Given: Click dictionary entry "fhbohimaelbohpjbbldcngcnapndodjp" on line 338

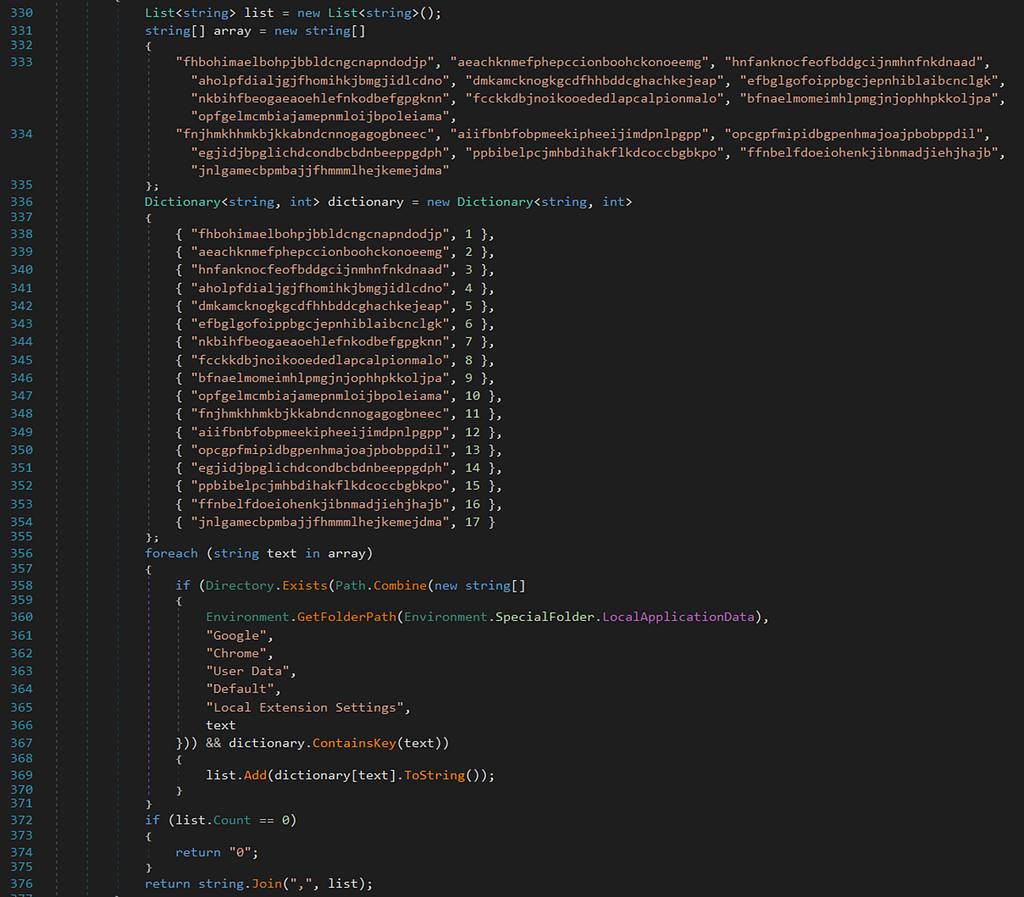Looking at the screenshot, I should click(x=320, y=234).
